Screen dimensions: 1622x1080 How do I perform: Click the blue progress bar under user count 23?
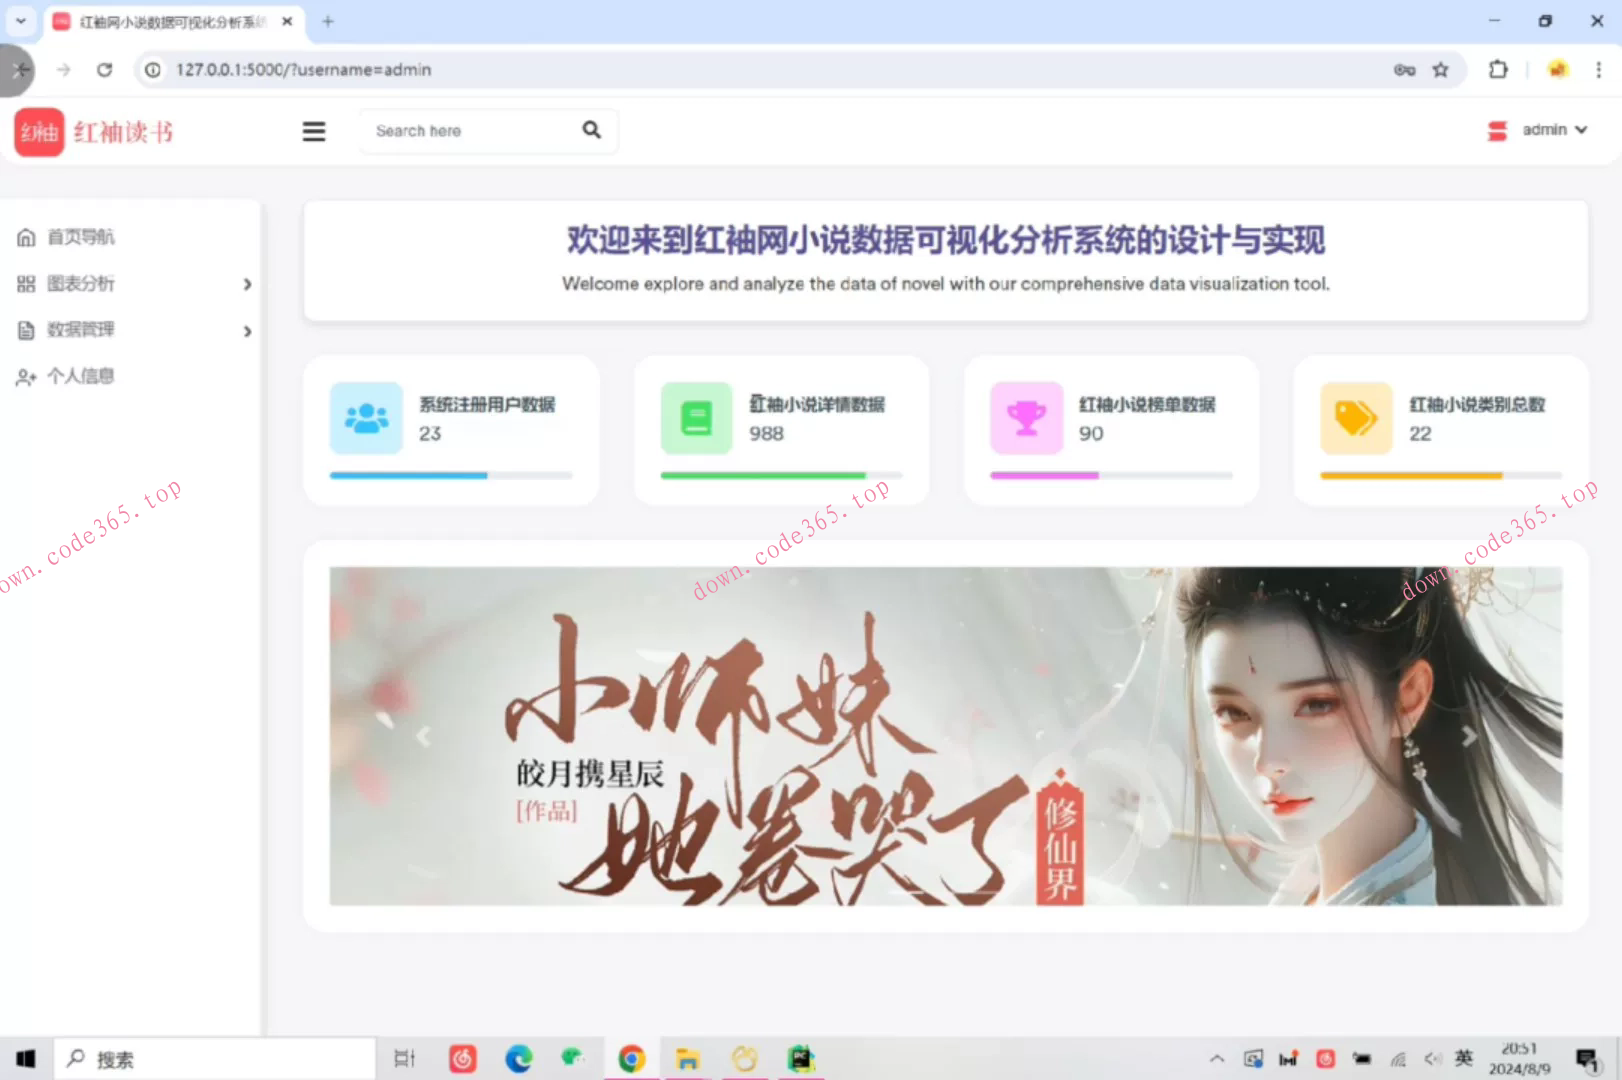(407, 475)
